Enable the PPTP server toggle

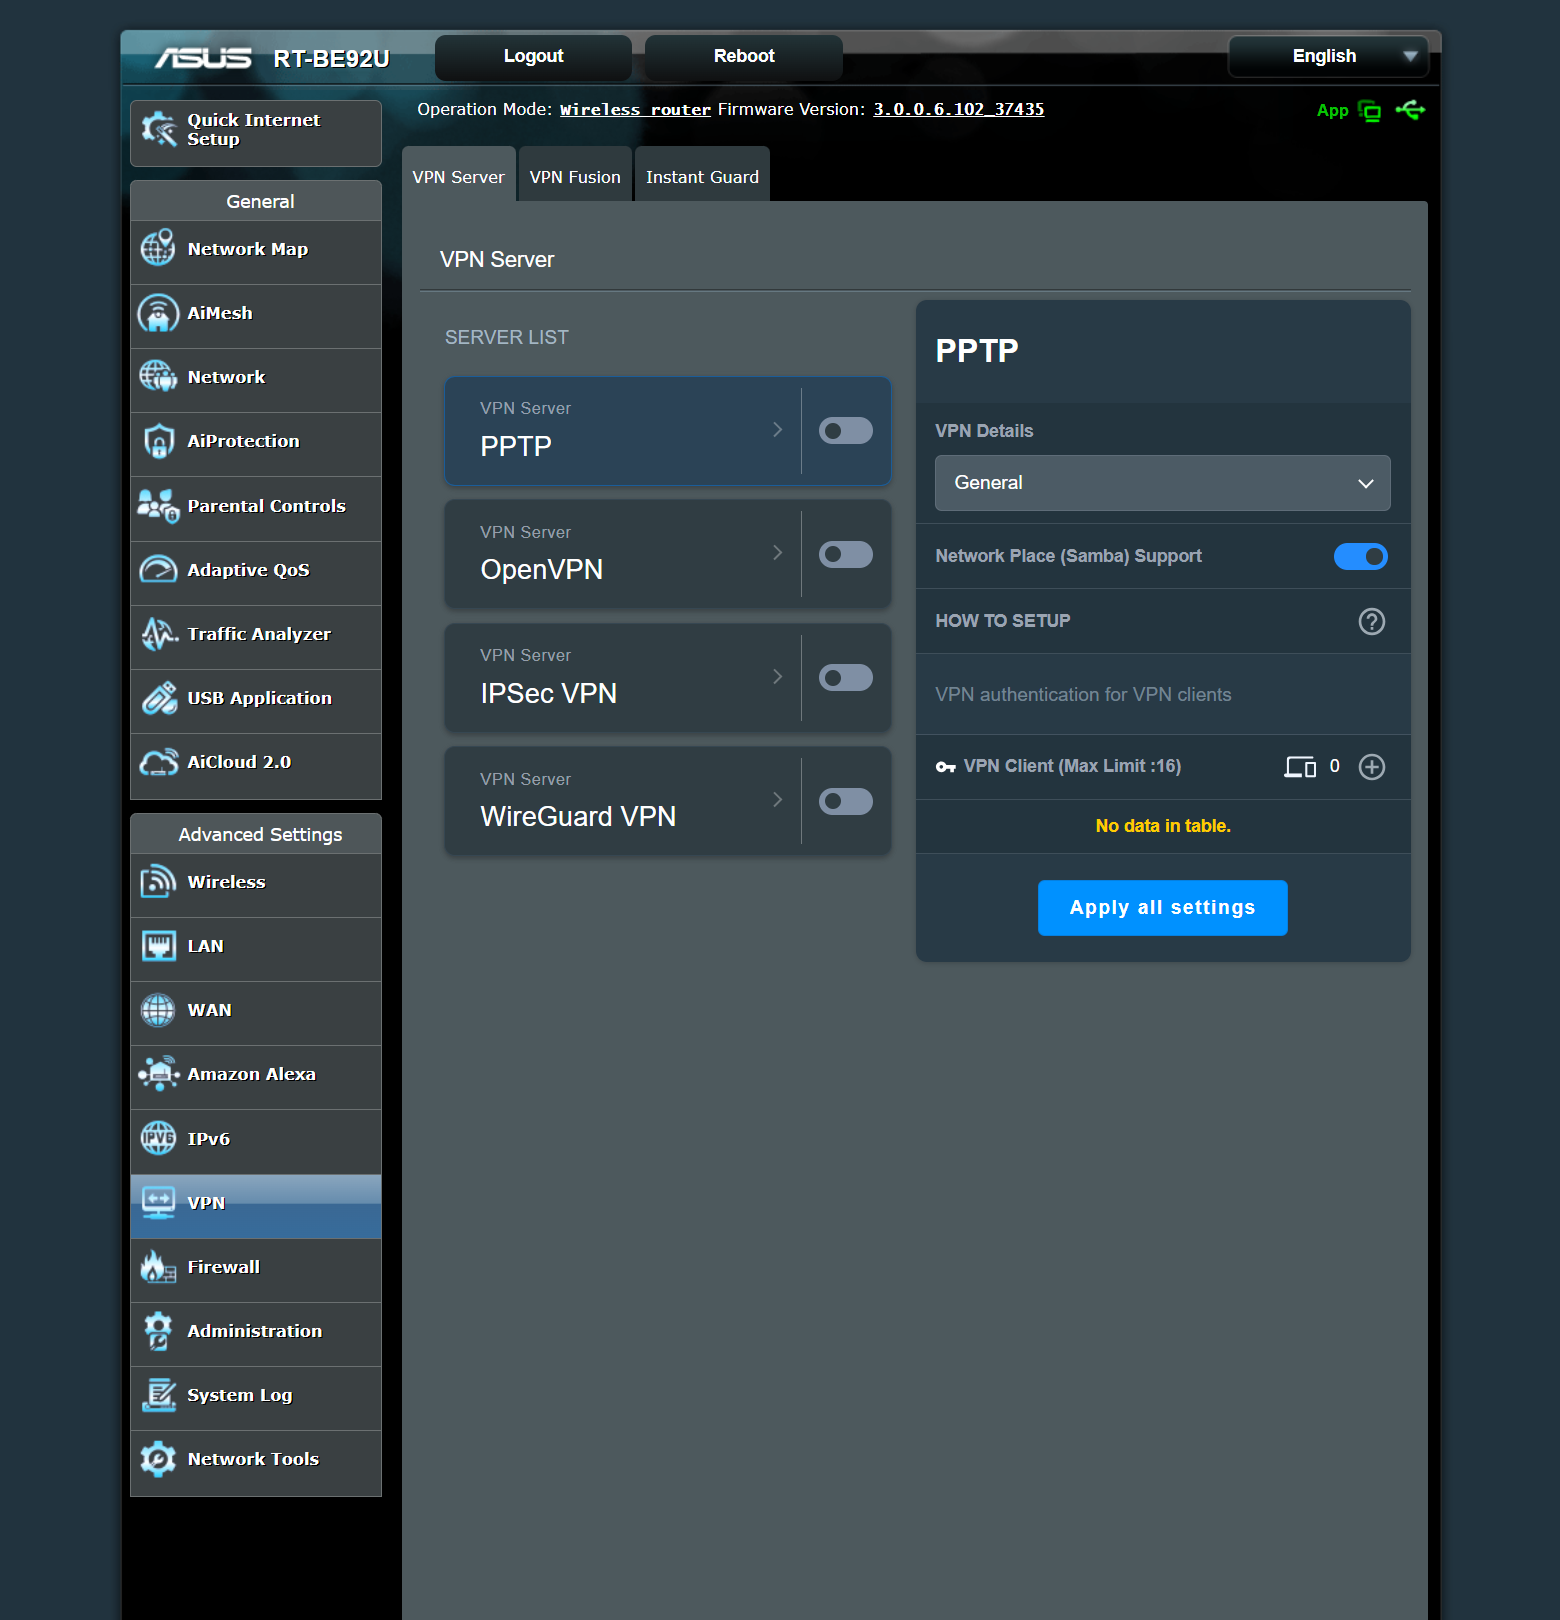click(x=846, y=431)
